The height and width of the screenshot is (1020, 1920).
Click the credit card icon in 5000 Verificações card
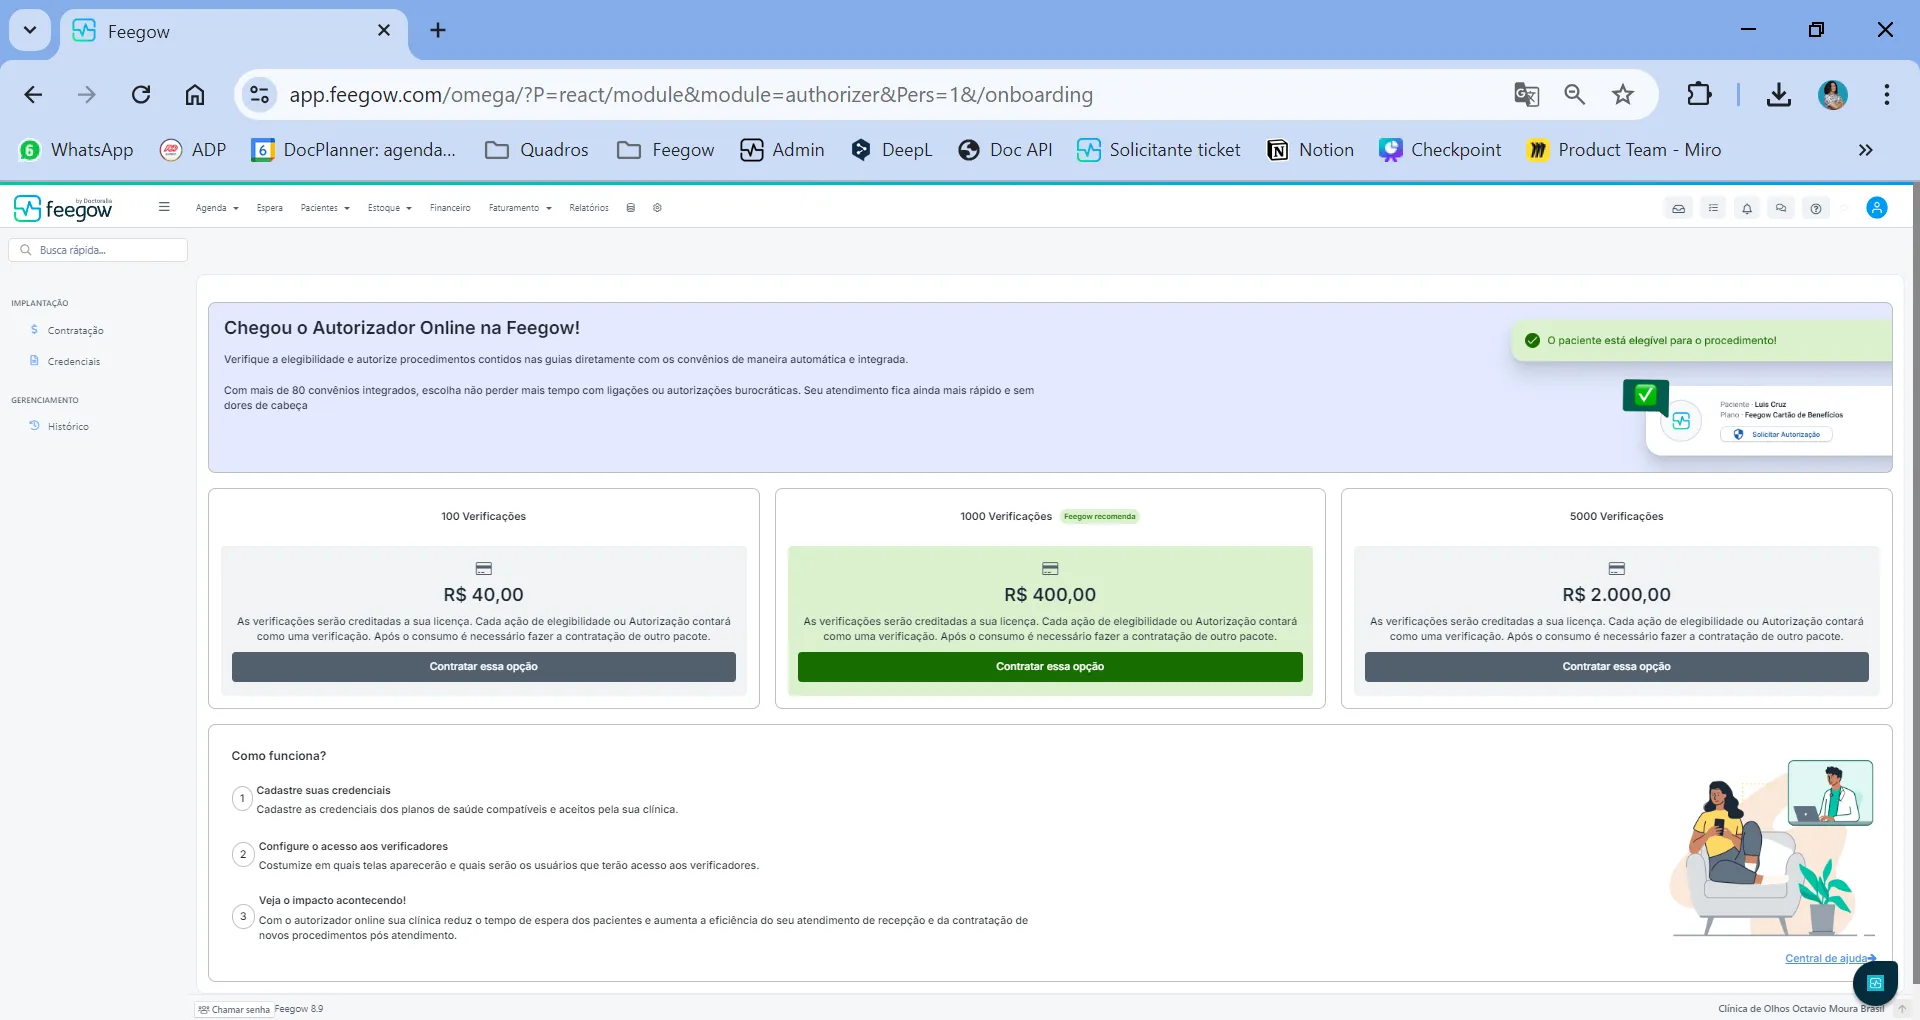1617,569
